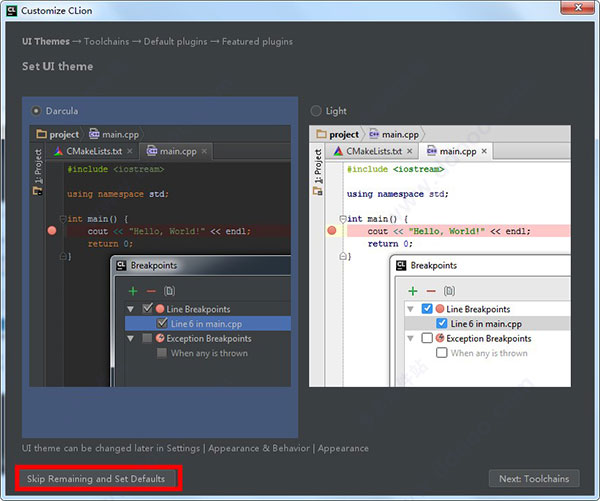Click red breakpoint dot in Darcula gutter
The height and width of the screenshot is (501, 600).
pyautogui.click(x=52, y=230)
